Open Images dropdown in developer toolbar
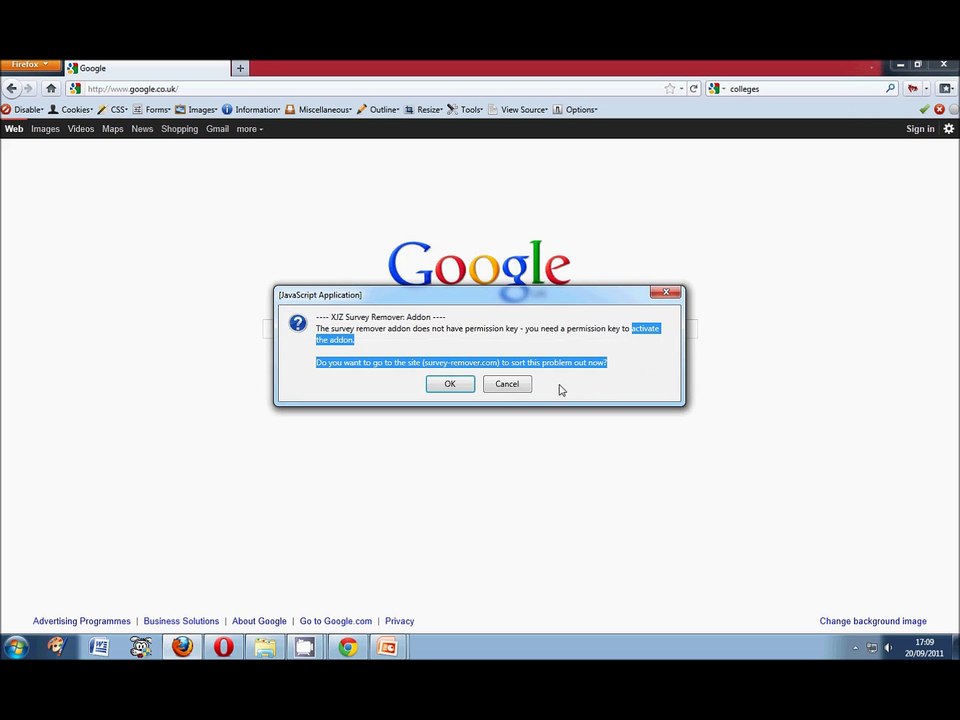 pyautogui.click(x=196, y=110)
